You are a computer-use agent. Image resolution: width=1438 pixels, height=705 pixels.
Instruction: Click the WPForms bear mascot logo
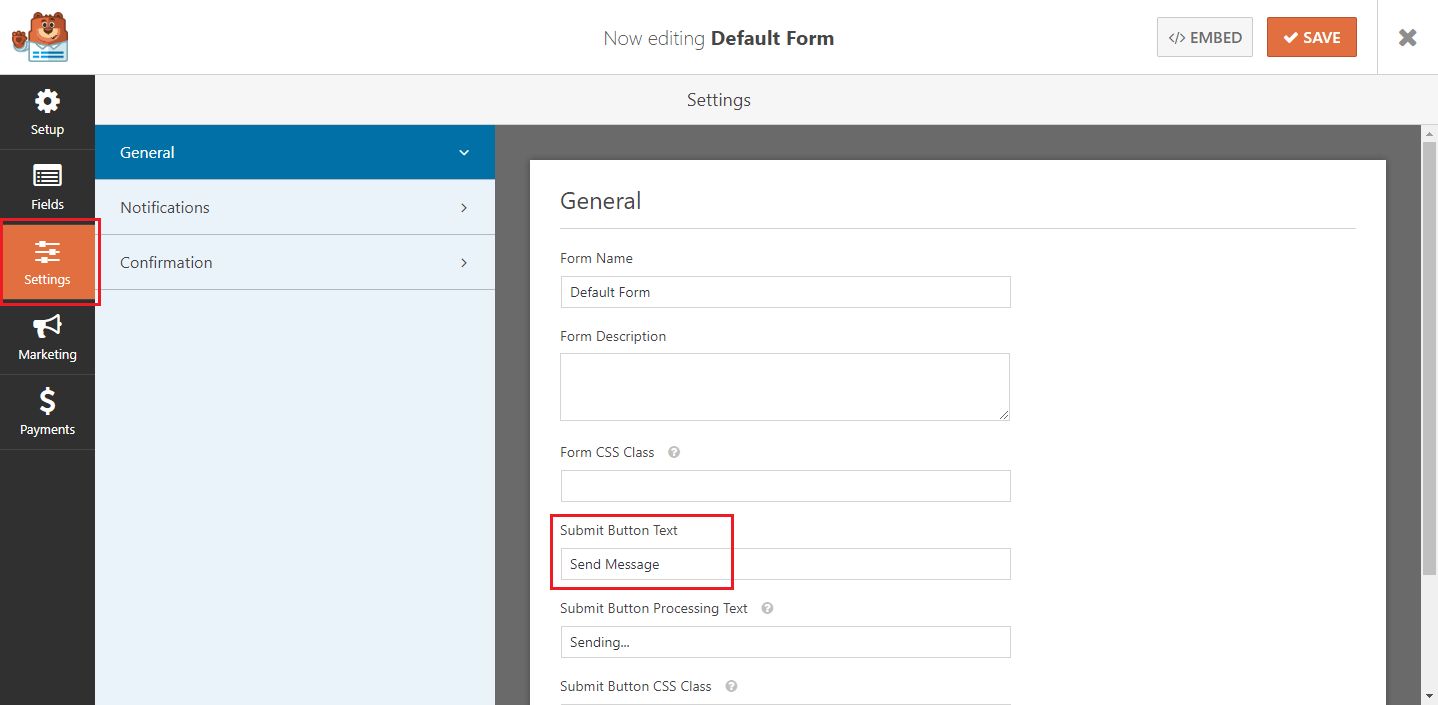point(40,37)
